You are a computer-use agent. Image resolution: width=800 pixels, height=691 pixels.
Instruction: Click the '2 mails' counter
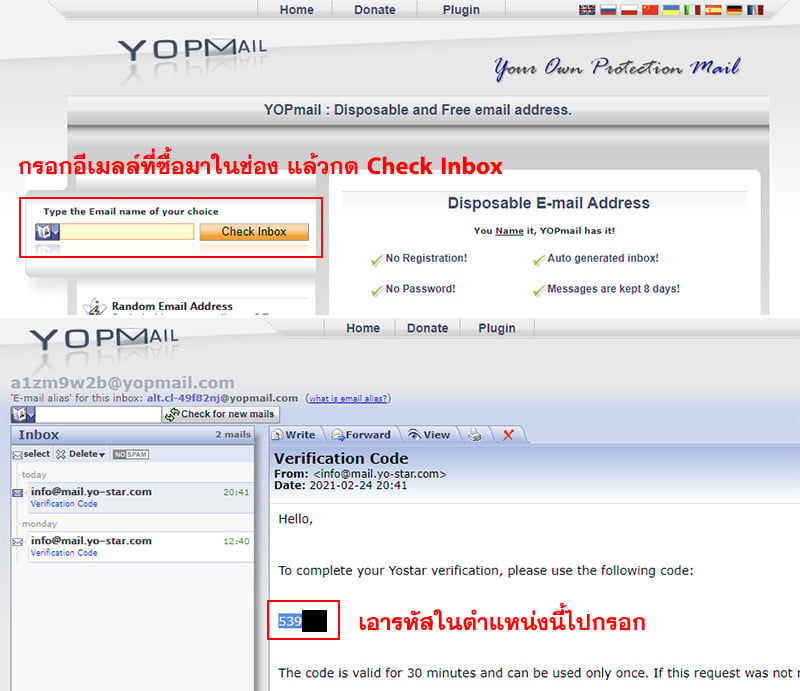[x=233, y=434]
